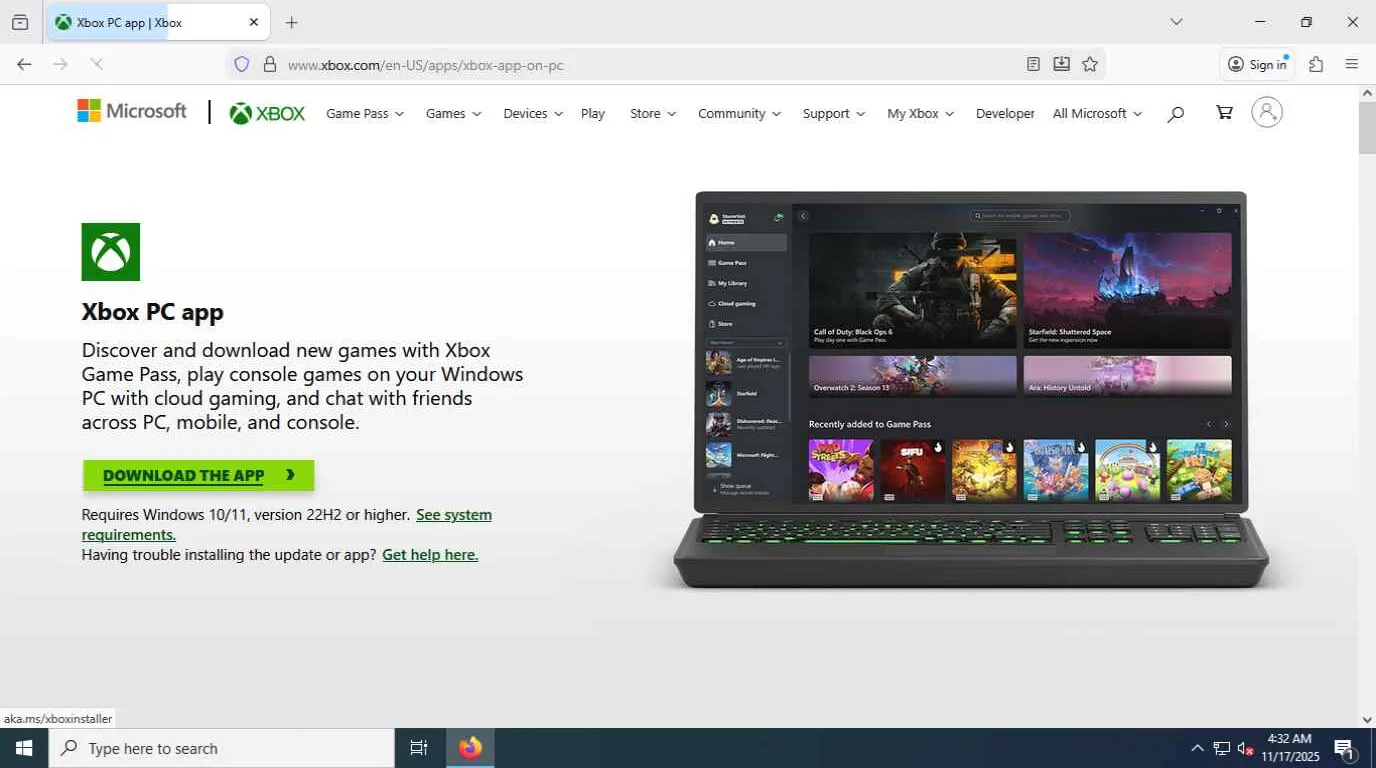Image resolution: width=1376 pixels, height=768 pixels.
Task: View site security lock information
Action: 269,64
